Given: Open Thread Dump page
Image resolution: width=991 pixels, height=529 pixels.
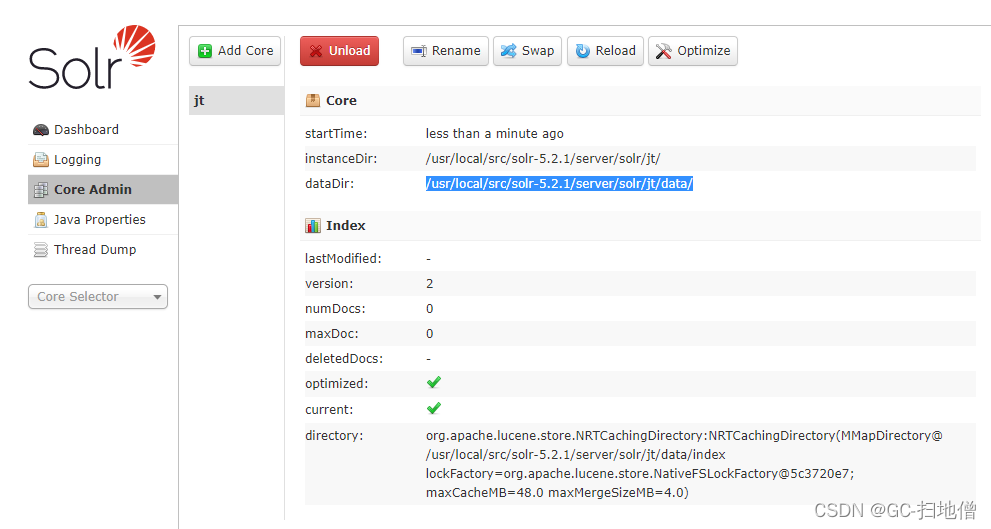Looking at the screenshot, I should click(103, 250).
